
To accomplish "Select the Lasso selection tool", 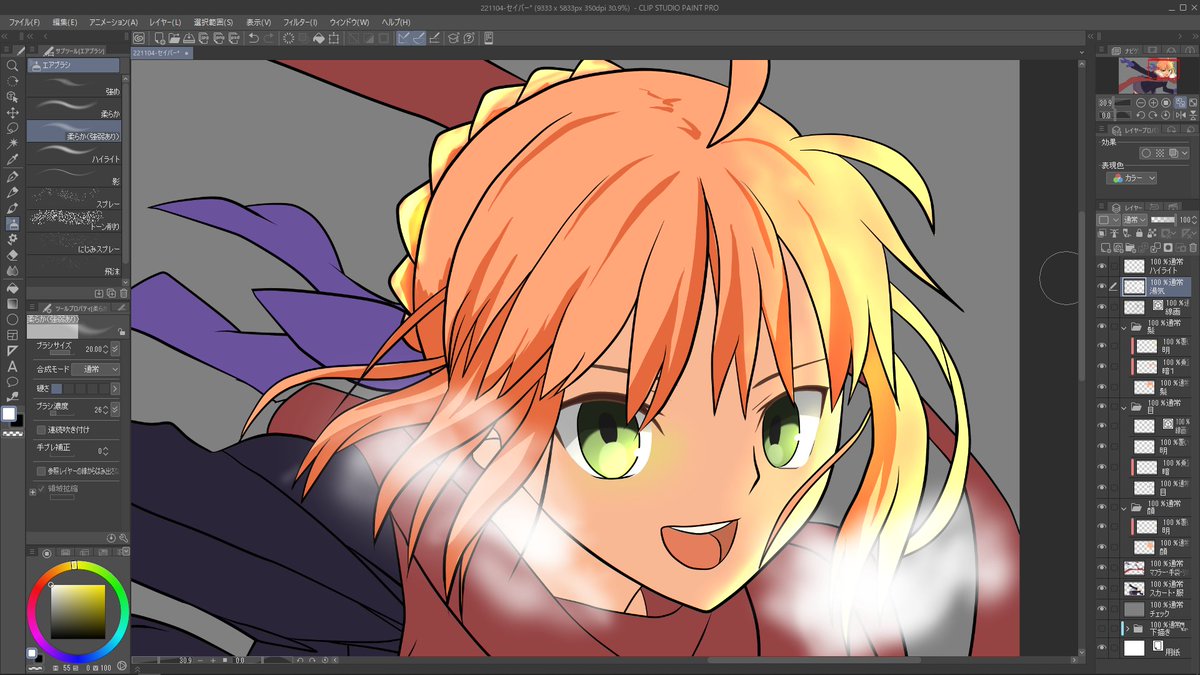I will point(13,129).
